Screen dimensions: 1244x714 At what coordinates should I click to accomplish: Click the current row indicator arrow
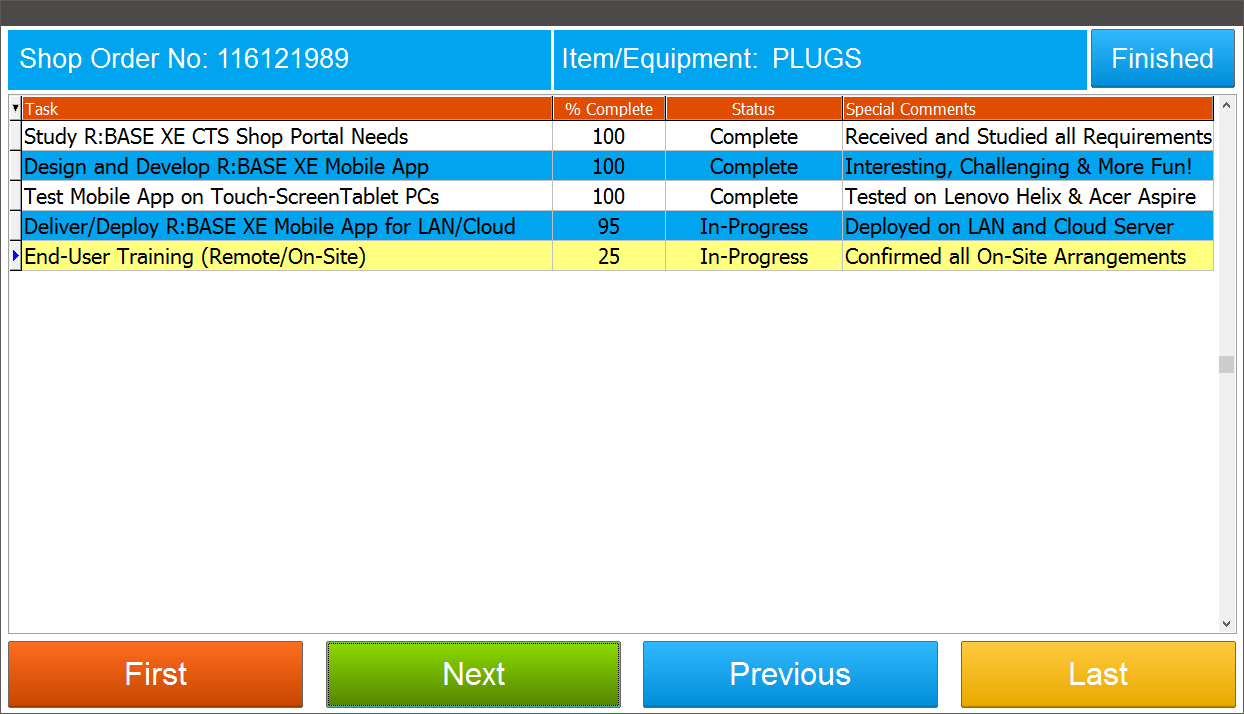tap(15, 257)
